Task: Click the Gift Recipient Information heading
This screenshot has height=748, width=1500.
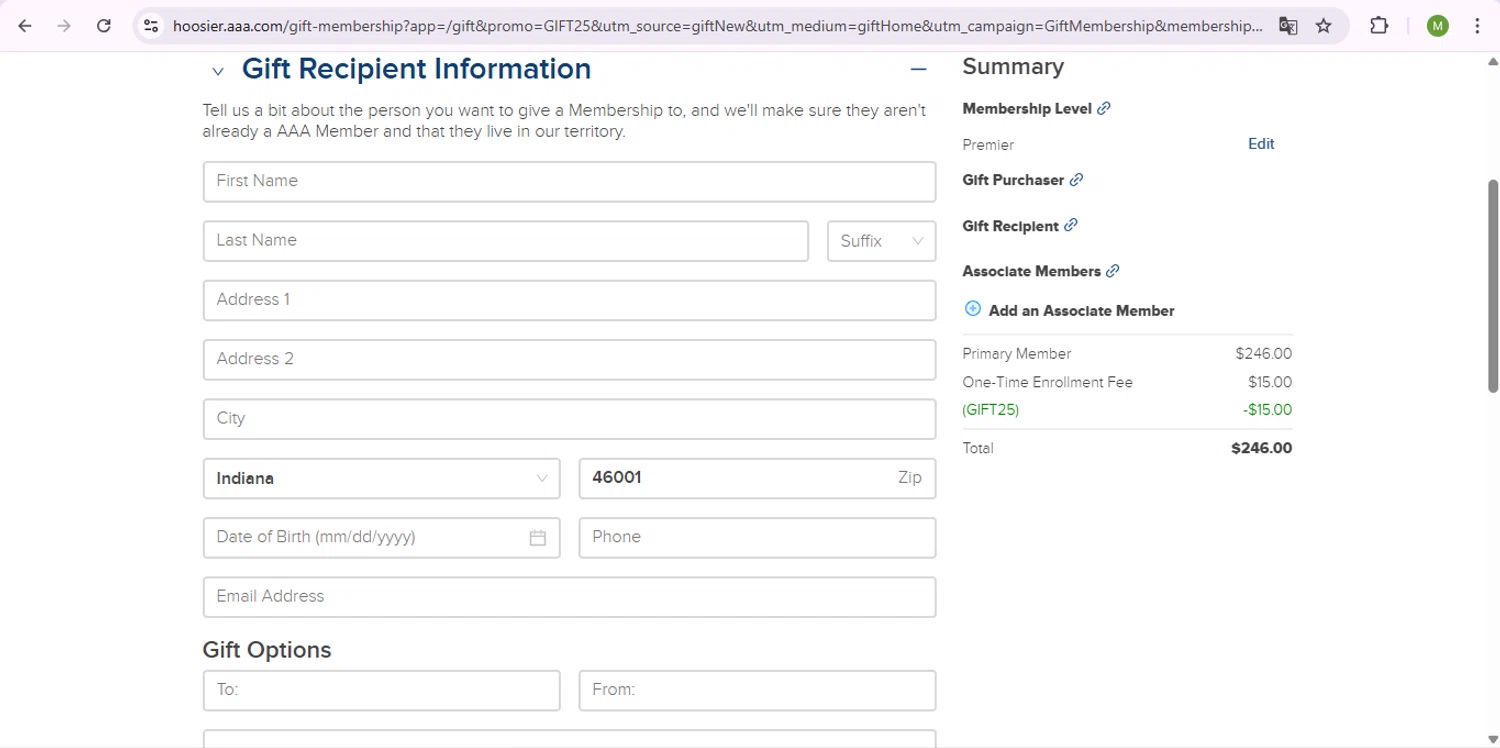Action: click(416, 69)
